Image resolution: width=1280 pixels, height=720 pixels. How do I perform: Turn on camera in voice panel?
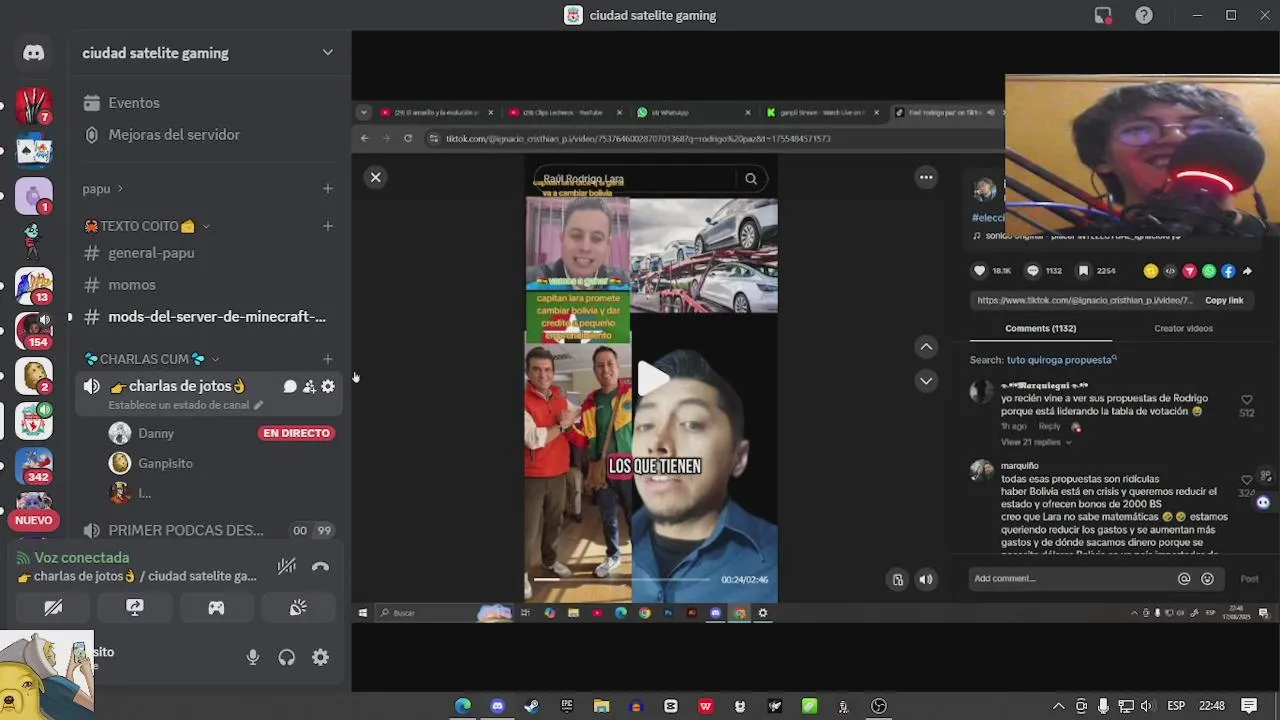click(53, 607)
